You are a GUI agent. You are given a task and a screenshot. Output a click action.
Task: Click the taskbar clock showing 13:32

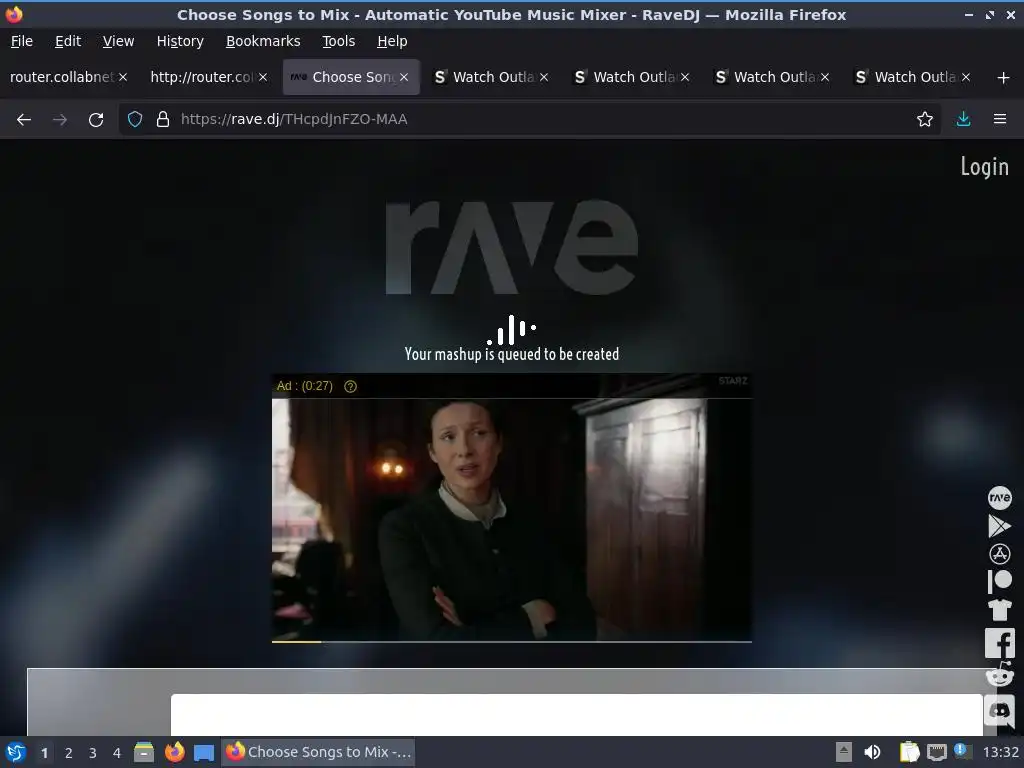[1000, 752]
